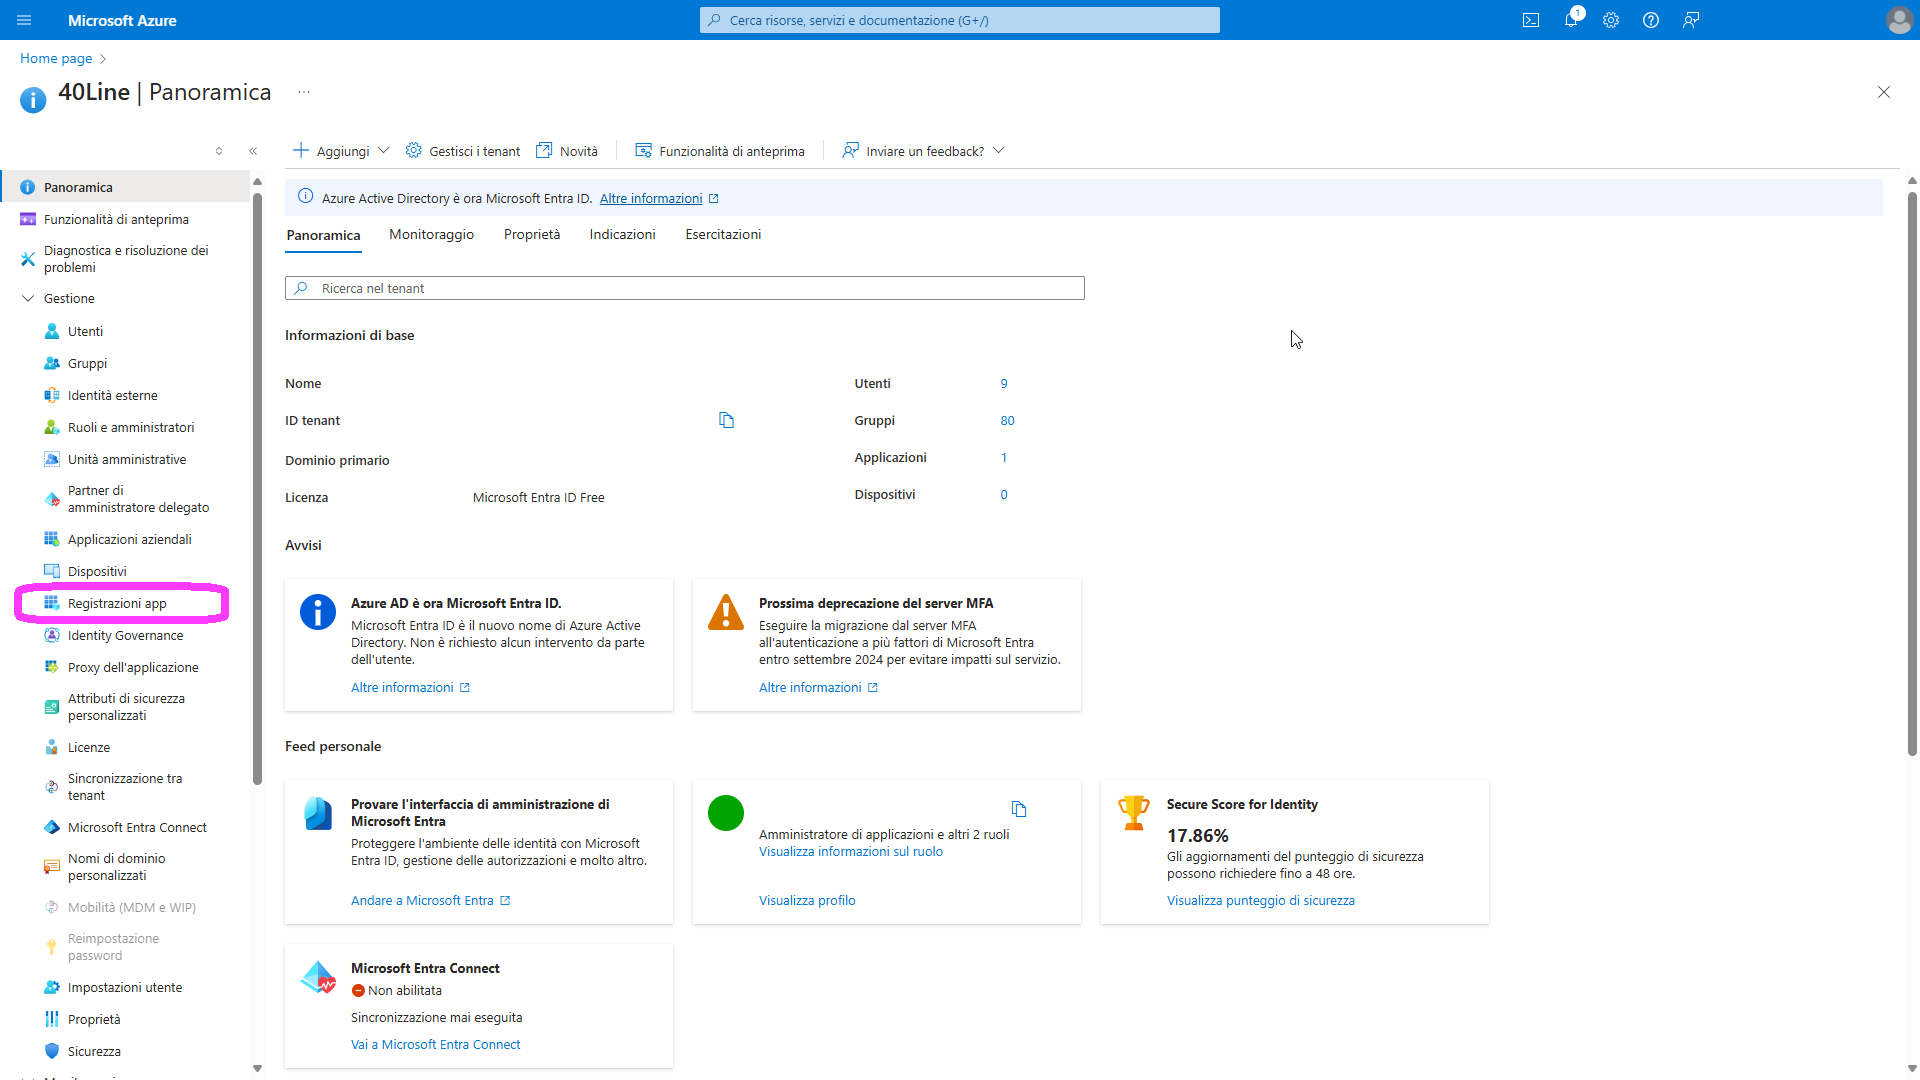This screenshot has height=1080, width=1920.
Task: Click the top-bar feedback icon
Action: coord(1691,20)
